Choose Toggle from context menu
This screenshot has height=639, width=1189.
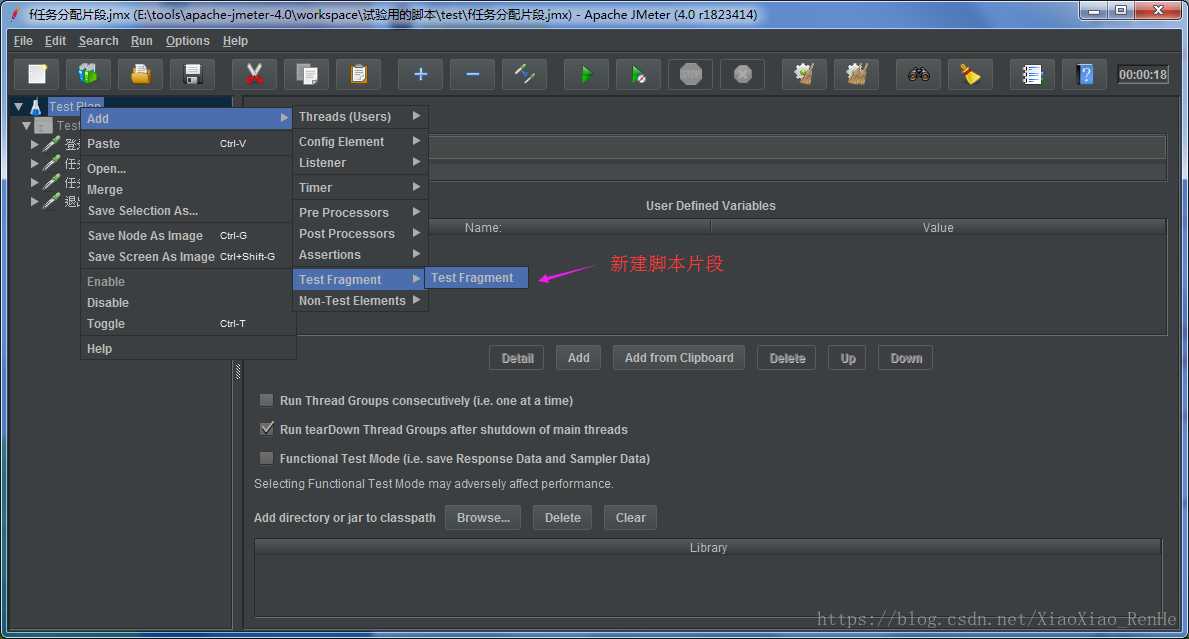pyautogui.click(x=187, y=324)
